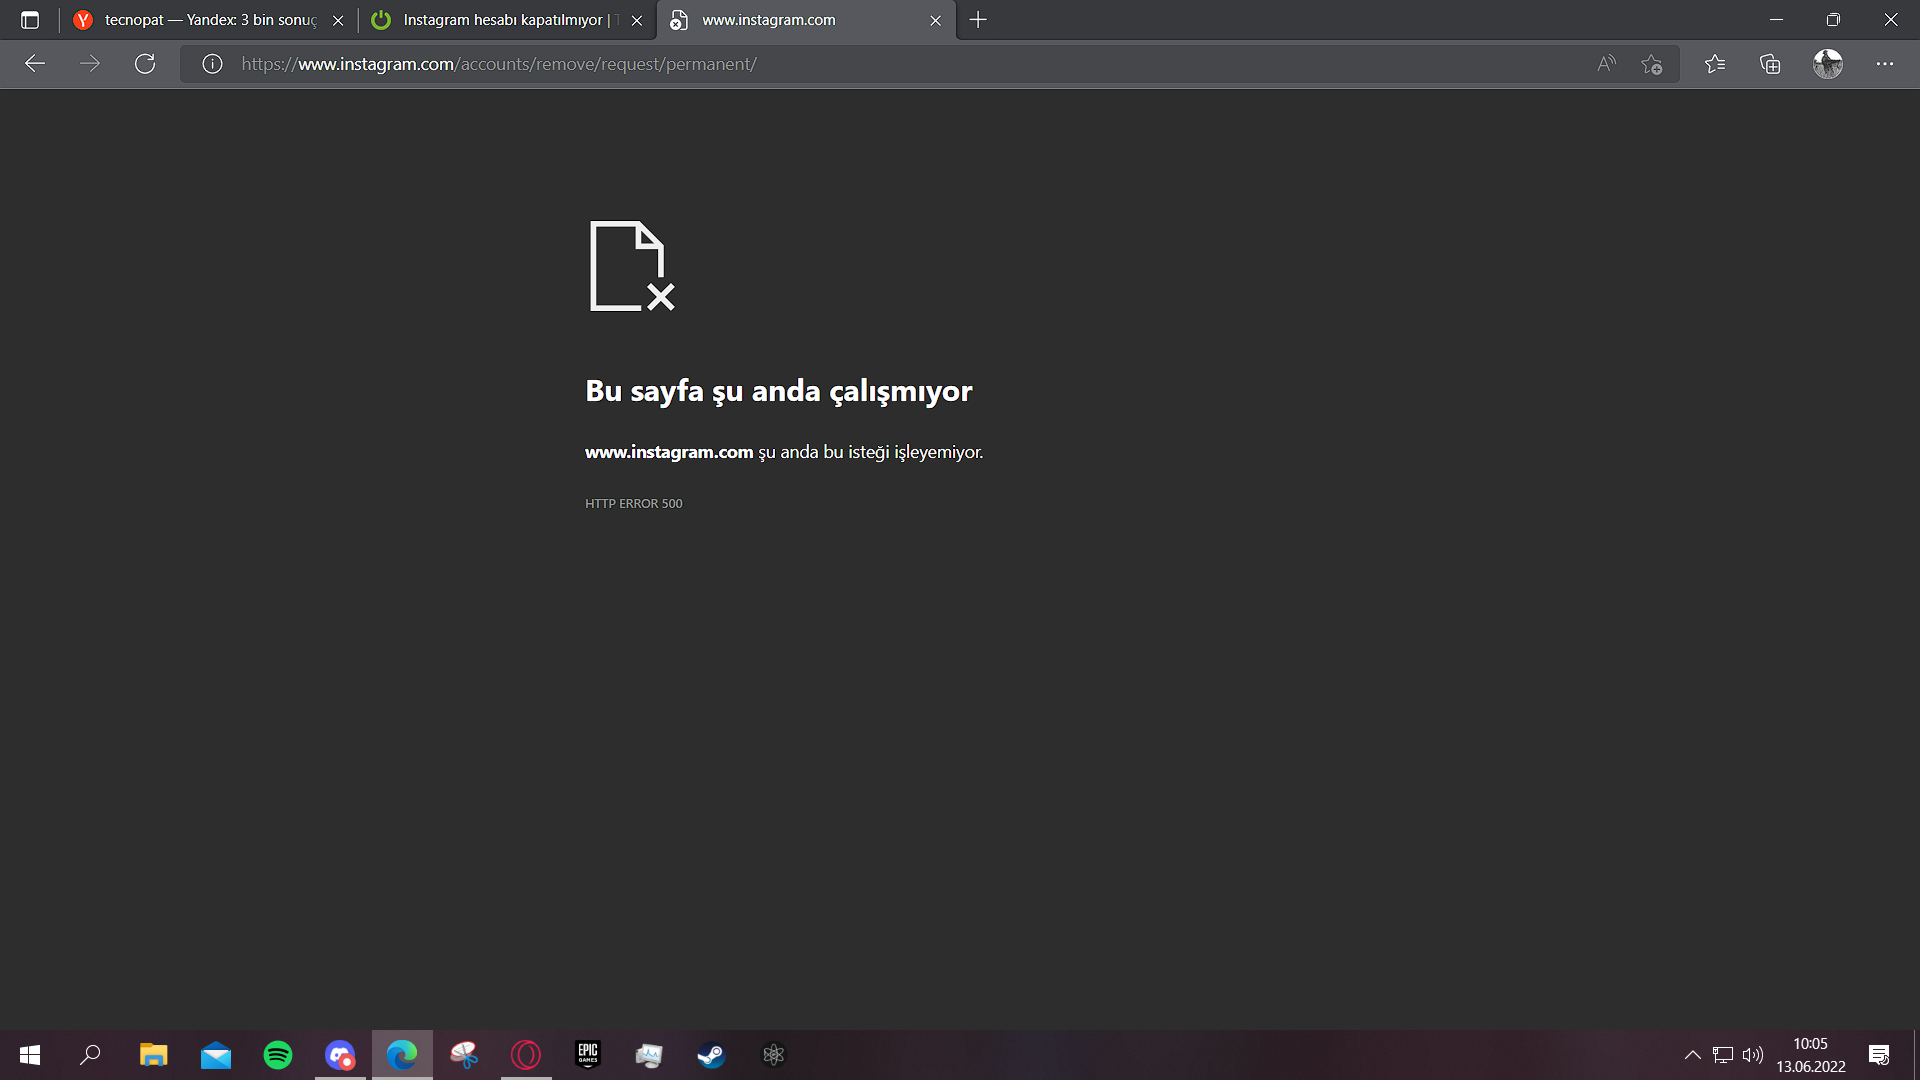The image size is (1920, 1080).
Task: Open the notification center
Action: click(x=1878, y=1055)
